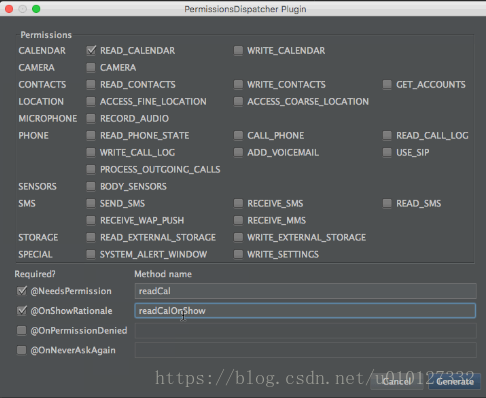Check the ADD_VOICEMAIL option
This screenshot has width=486, height=398.
[238, 152]
